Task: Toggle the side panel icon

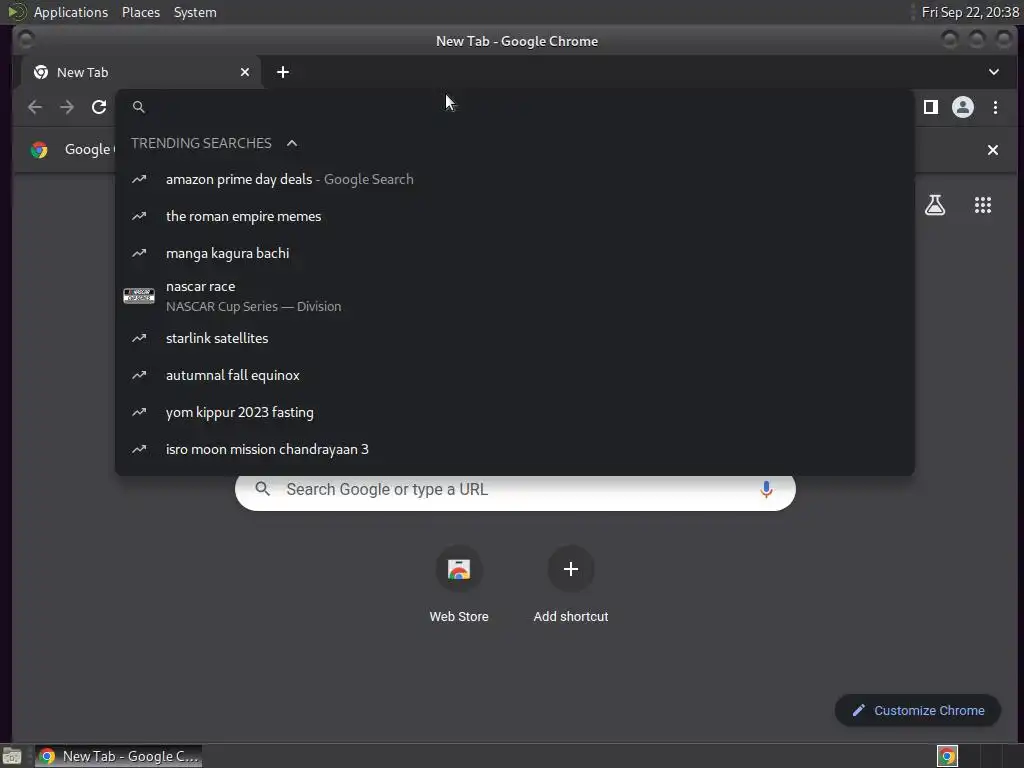Action: (931, 107)
